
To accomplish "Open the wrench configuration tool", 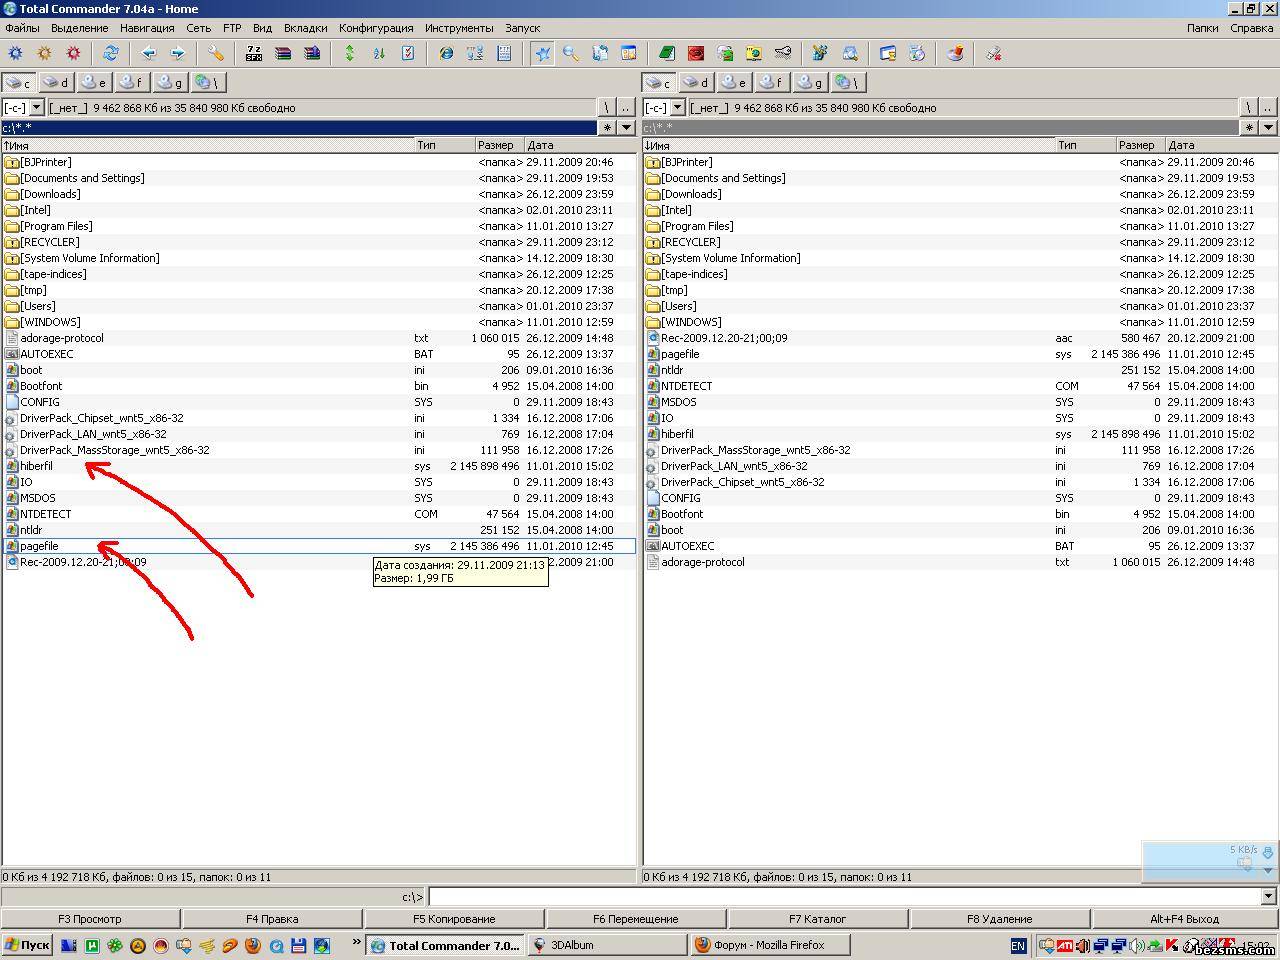I will (x=216, y=53).
